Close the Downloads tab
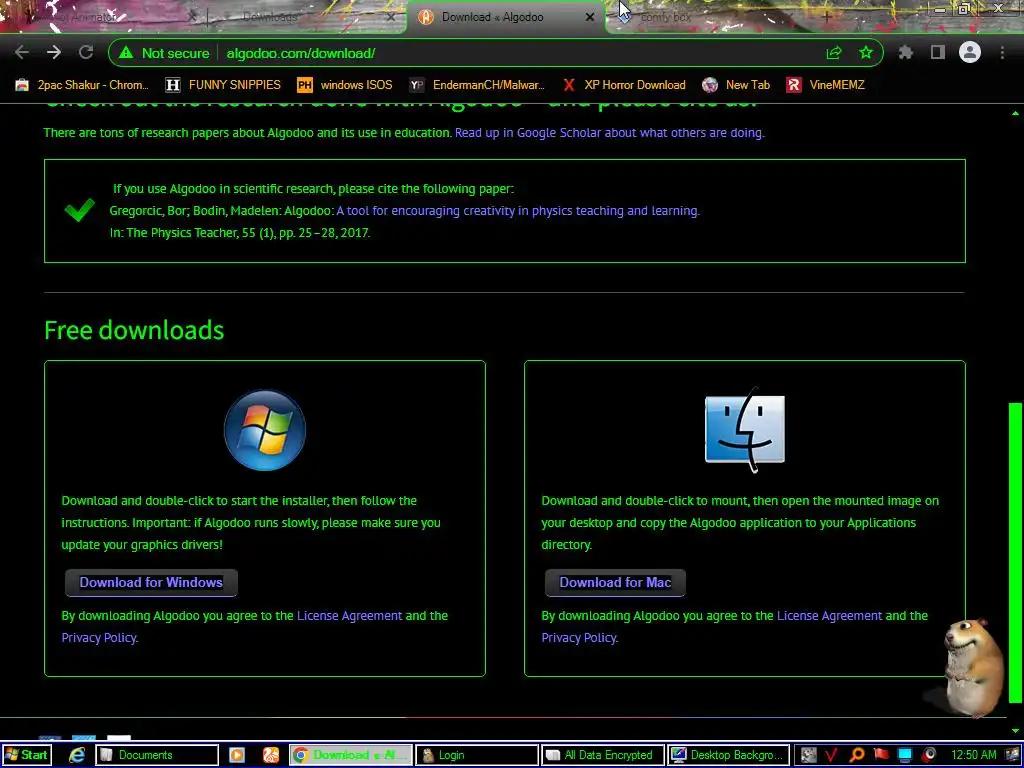Screen dimensions: 1024x768 (391, 17)
